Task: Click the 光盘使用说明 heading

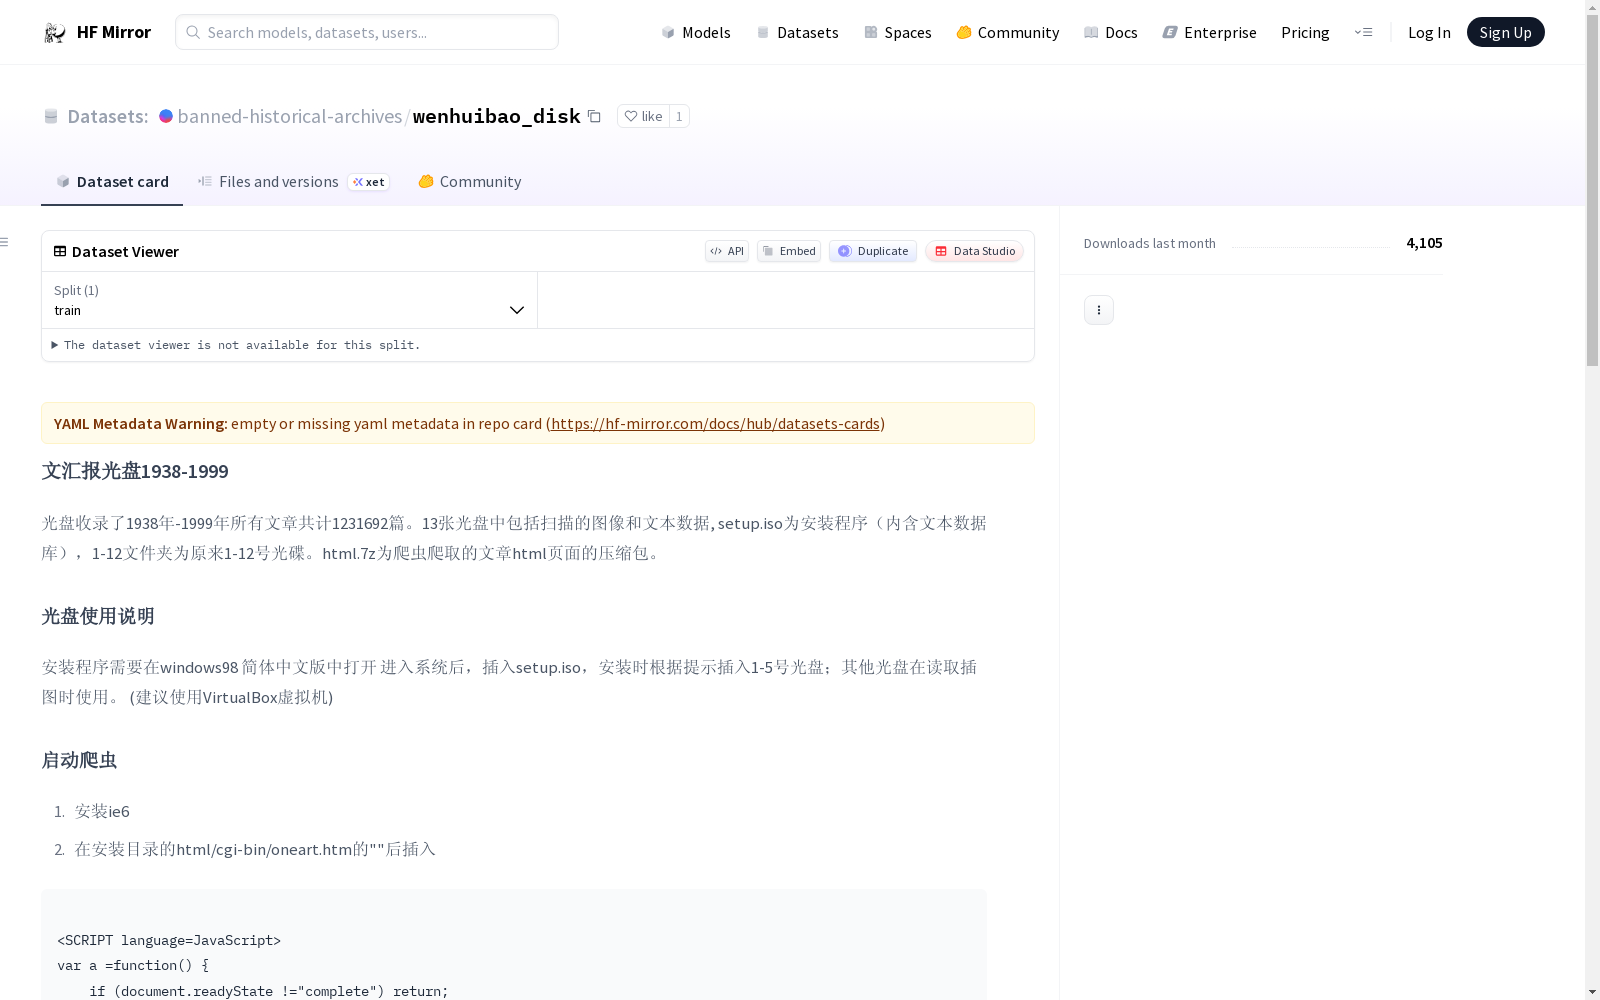Action: click(98, 616)
